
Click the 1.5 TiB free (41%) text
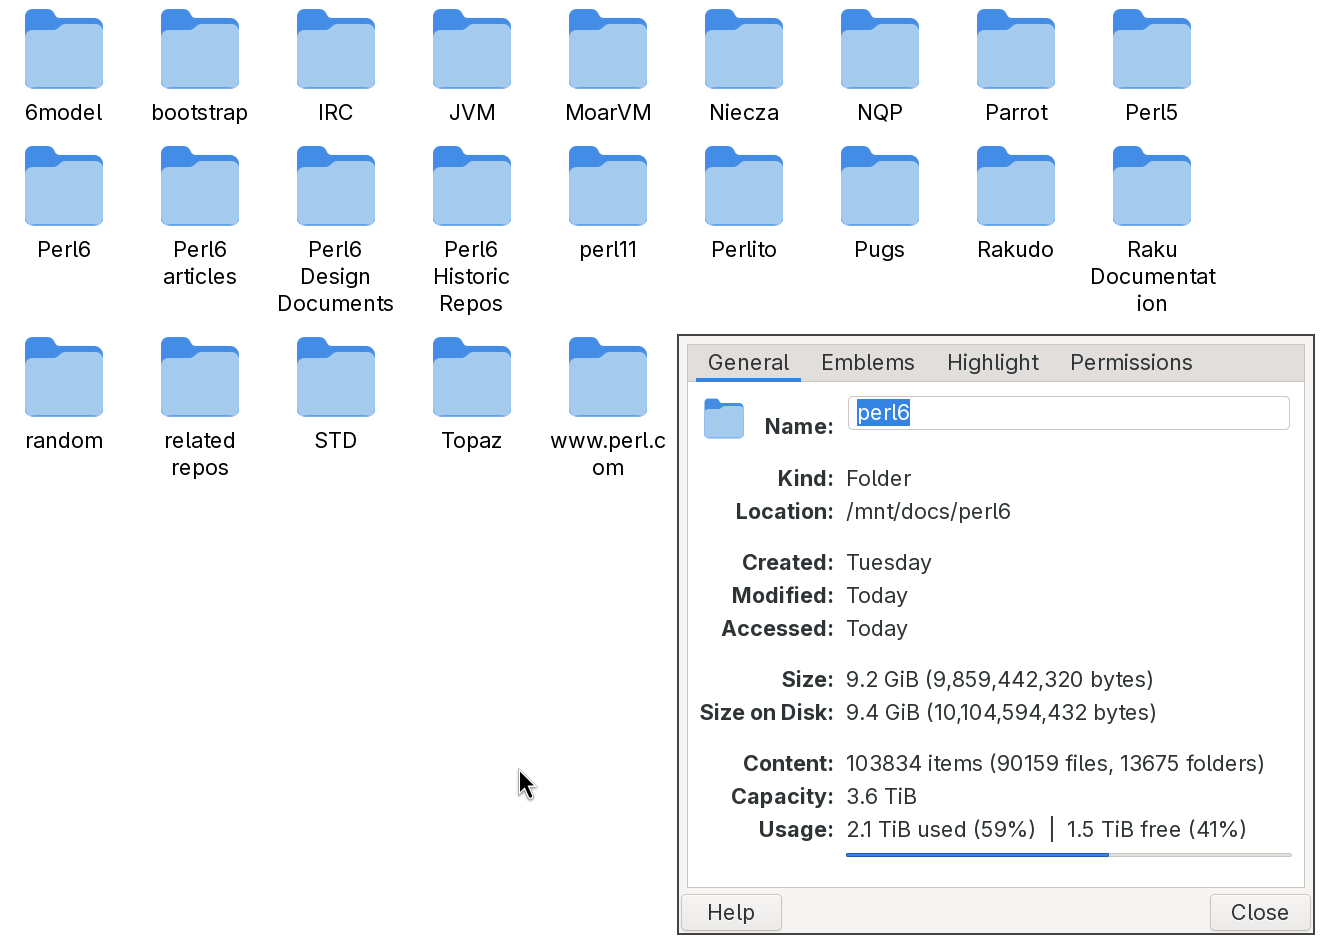pos(1156,830)
